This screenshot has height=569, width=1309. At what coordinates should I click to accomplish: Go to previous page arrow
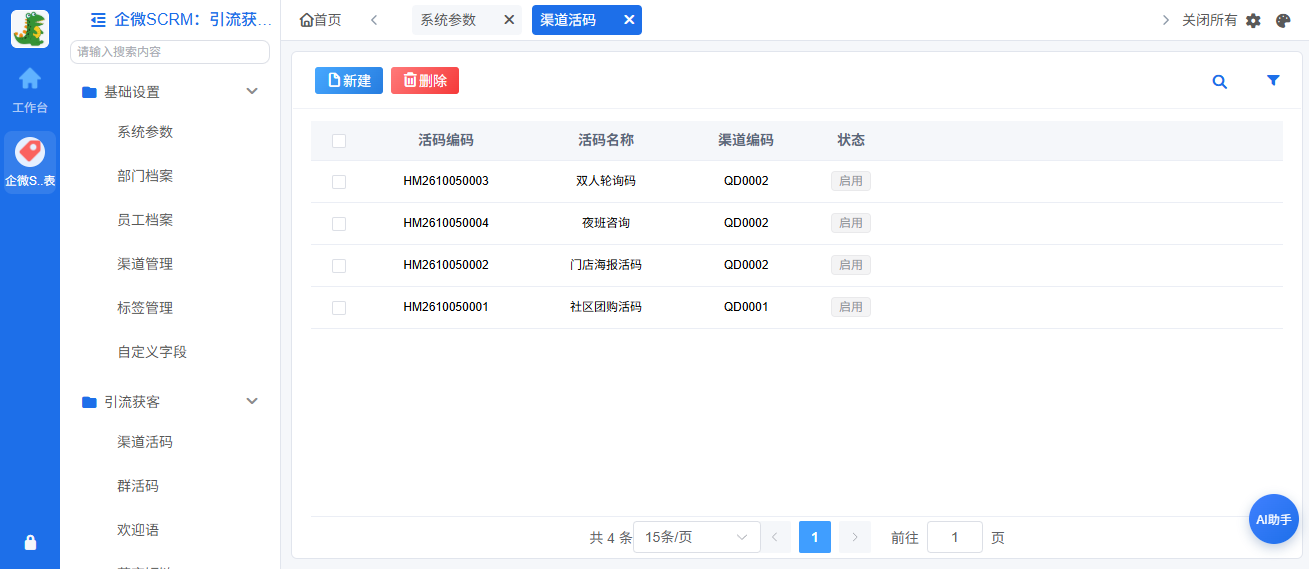pyautogui.click(x=775, y=537)
